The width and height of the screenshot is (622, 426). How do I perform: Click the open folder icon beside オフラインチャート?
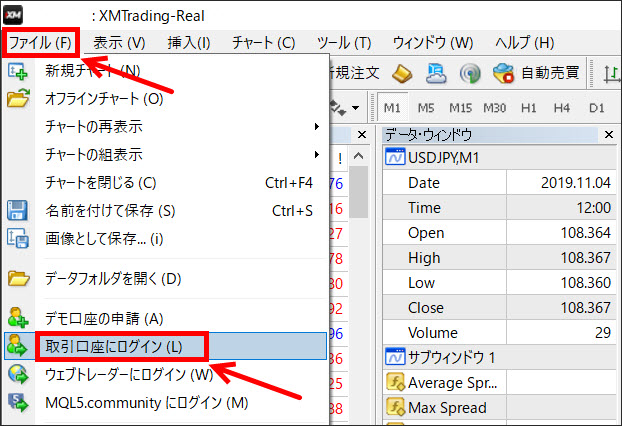pyautogui.click(x=18, y=98)
